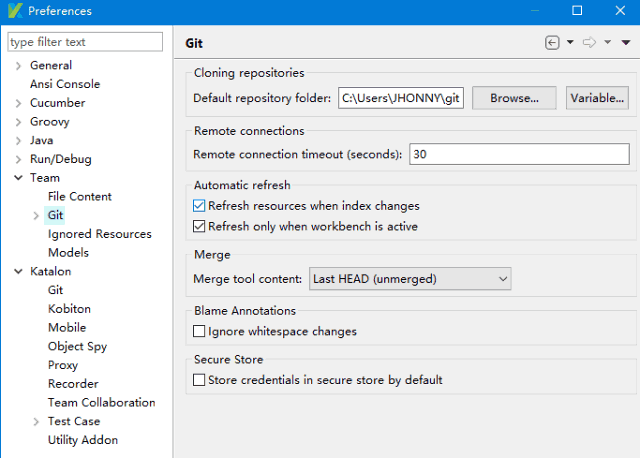Open Proxy preferences

point(63,365)
